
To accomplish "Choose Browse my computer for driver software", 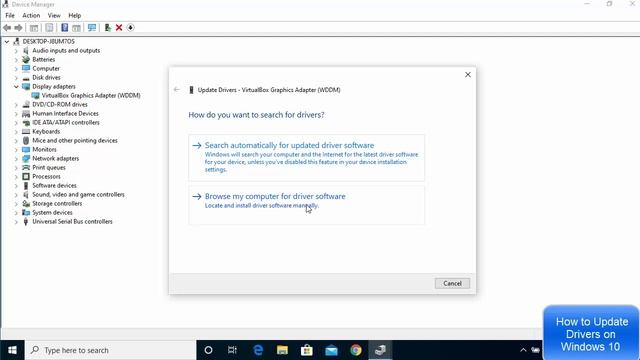I will click(x=306, y=205).
